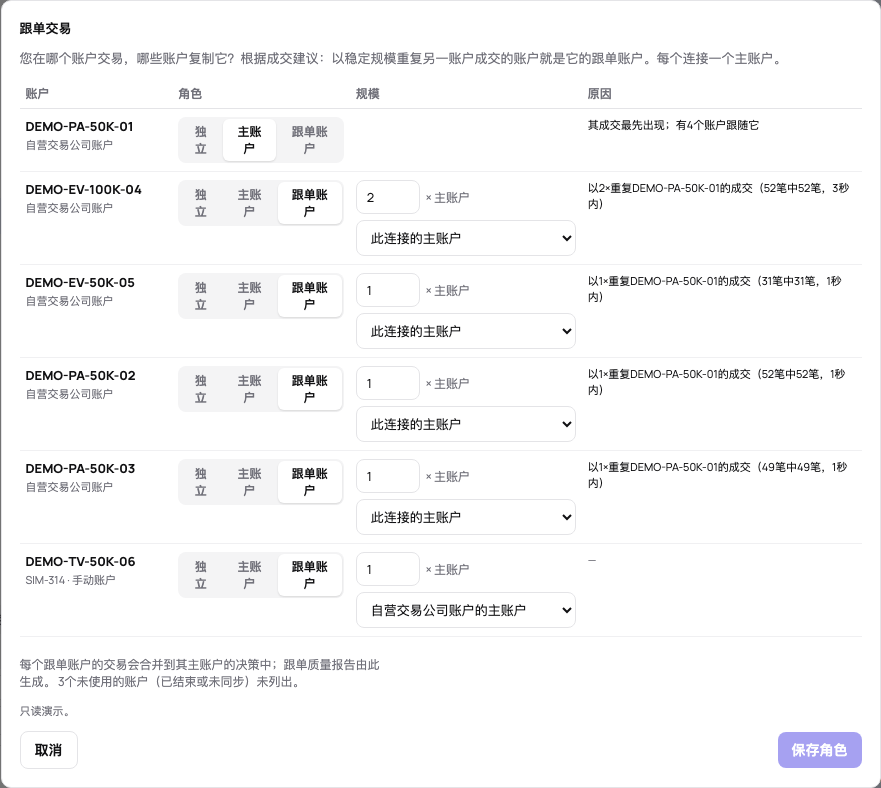
Task: Set DEMO-TV-50K-06 role to 独立
Action: click(x=201, y=575)
